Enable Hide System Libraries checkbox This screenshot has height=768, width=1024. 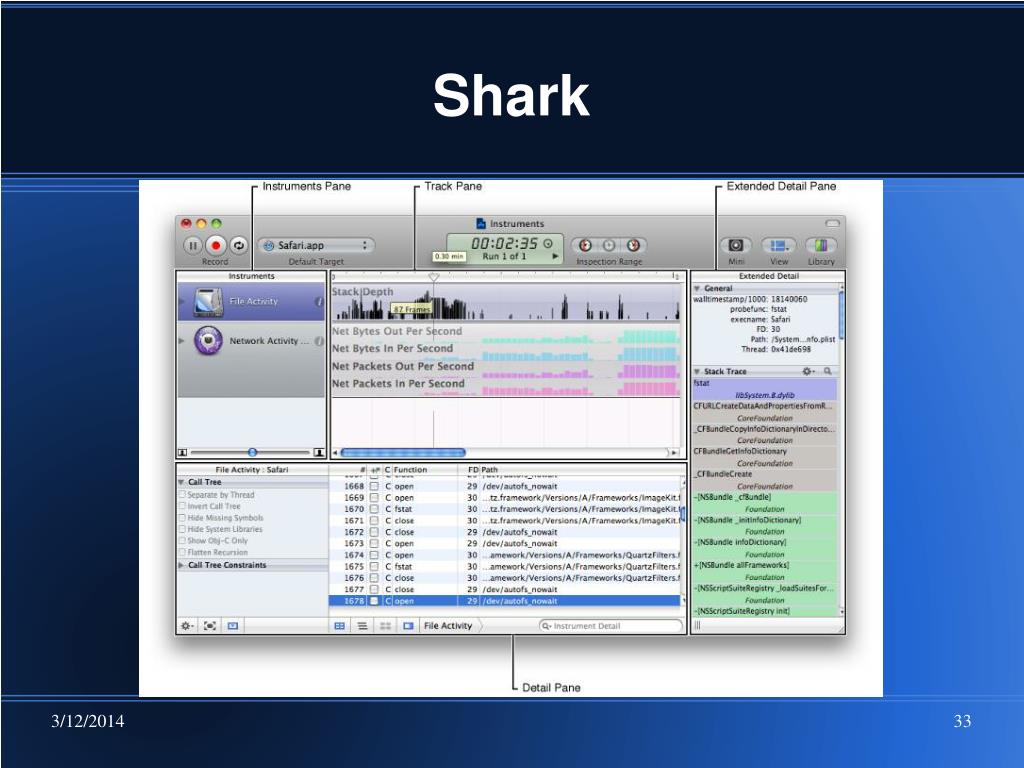pos(182,529)
